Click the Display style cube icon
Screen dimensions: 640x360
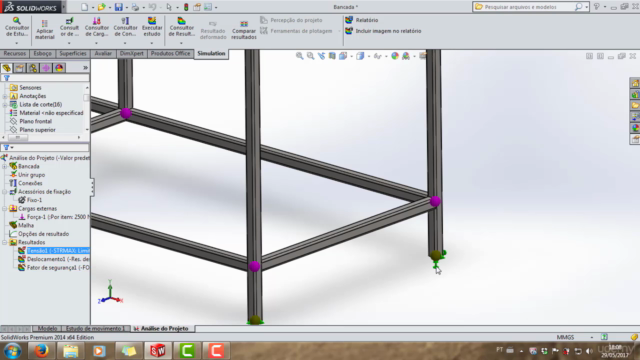(x=360, y=56)
